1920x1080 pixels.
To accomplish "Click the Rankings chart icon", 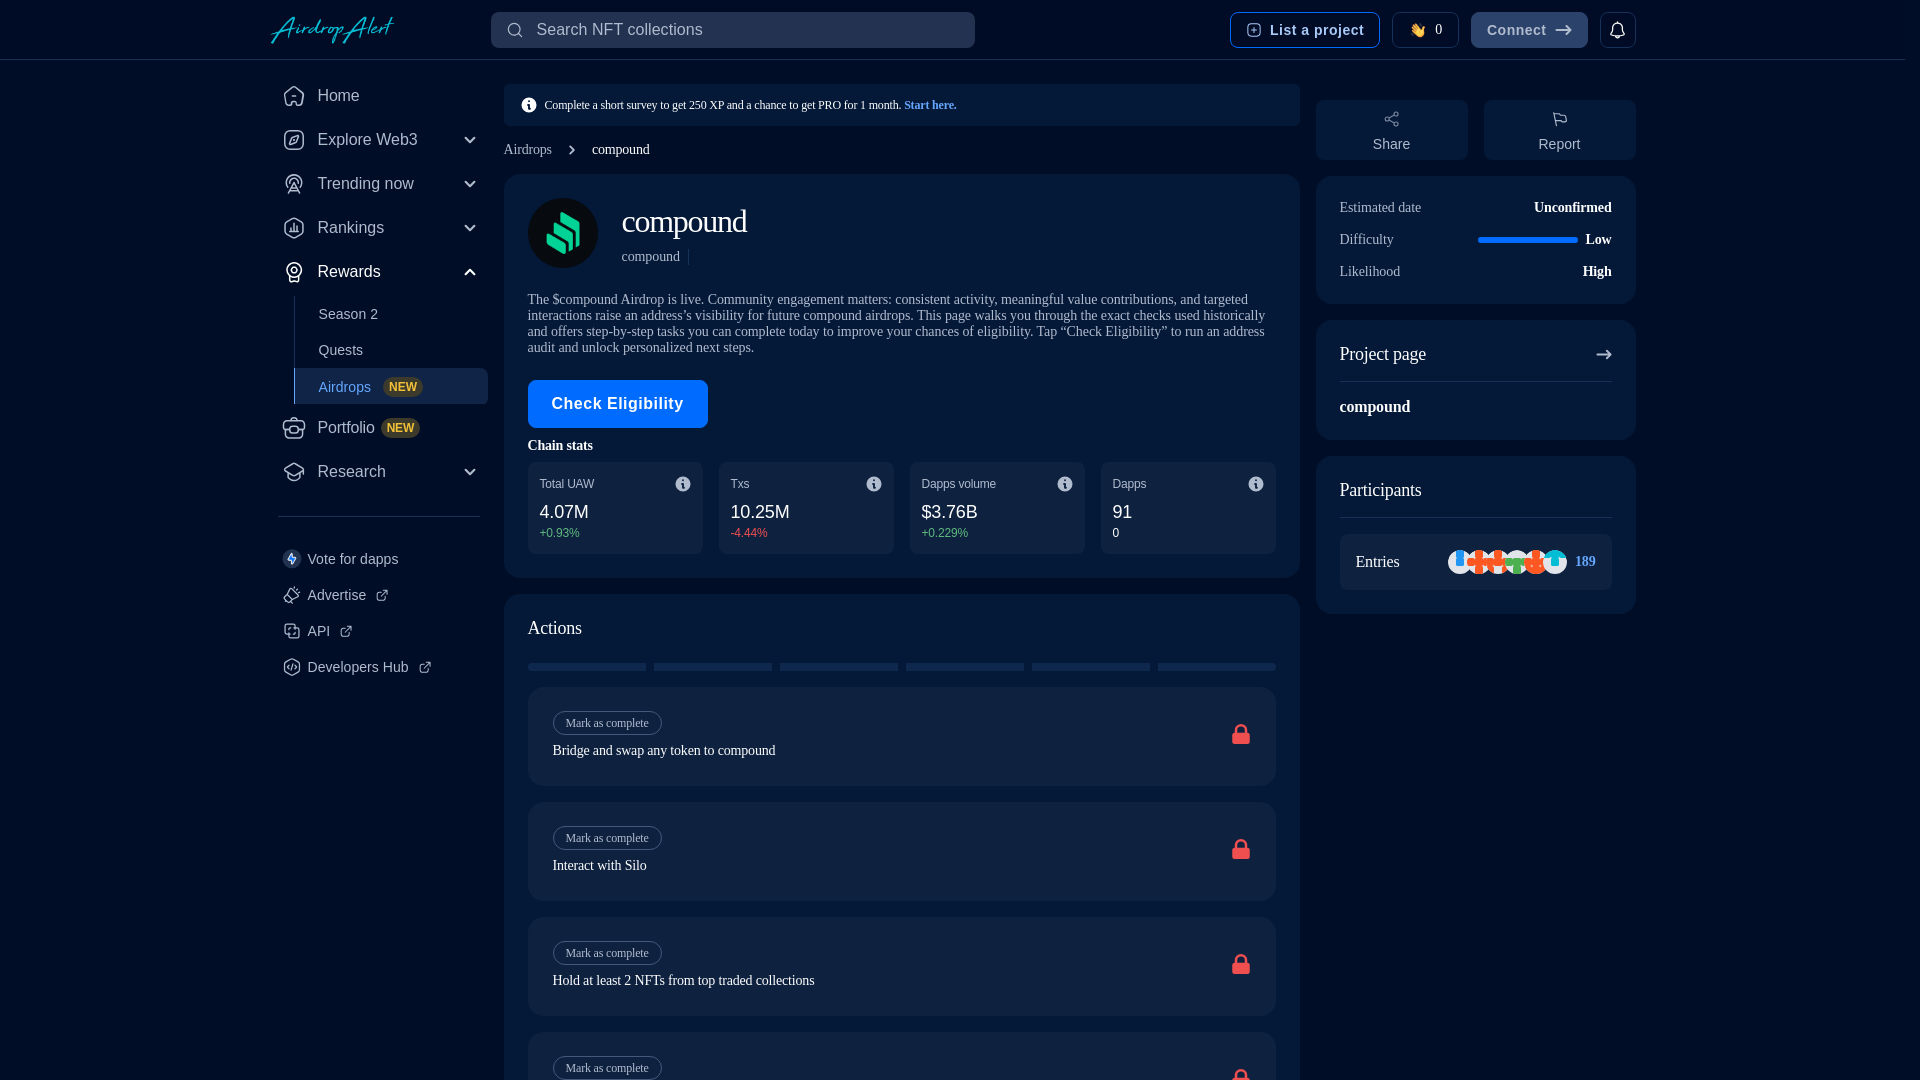I will point(293,228).
